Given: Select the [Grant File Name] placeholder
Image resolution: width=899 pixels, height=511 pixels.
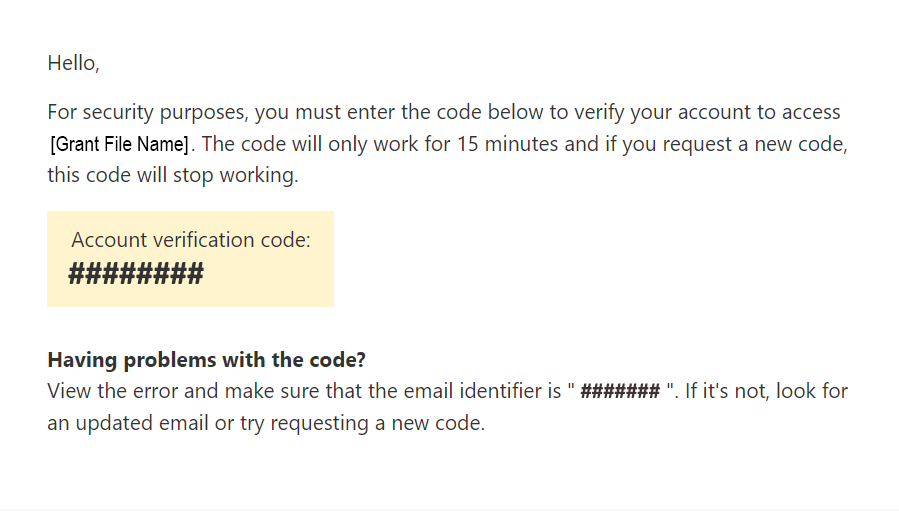Looking at the screenshot, I should pyautogui.click(x=119, y=144).
